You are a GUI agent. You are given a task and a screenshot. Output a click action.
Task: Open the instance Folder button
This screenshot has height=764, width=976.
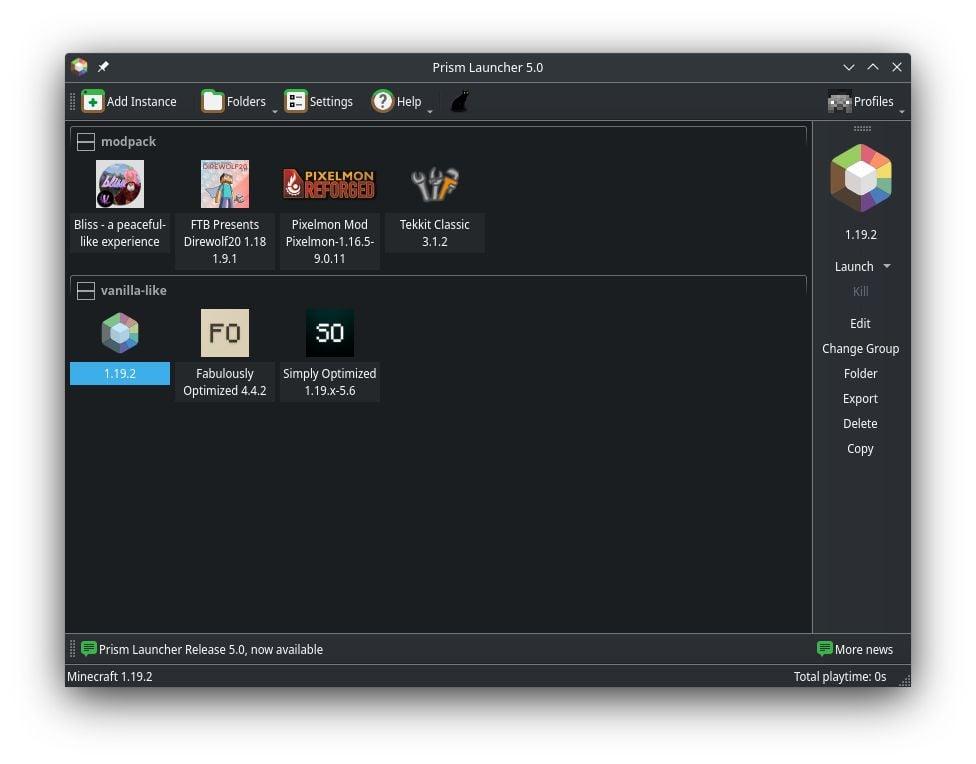860,374
